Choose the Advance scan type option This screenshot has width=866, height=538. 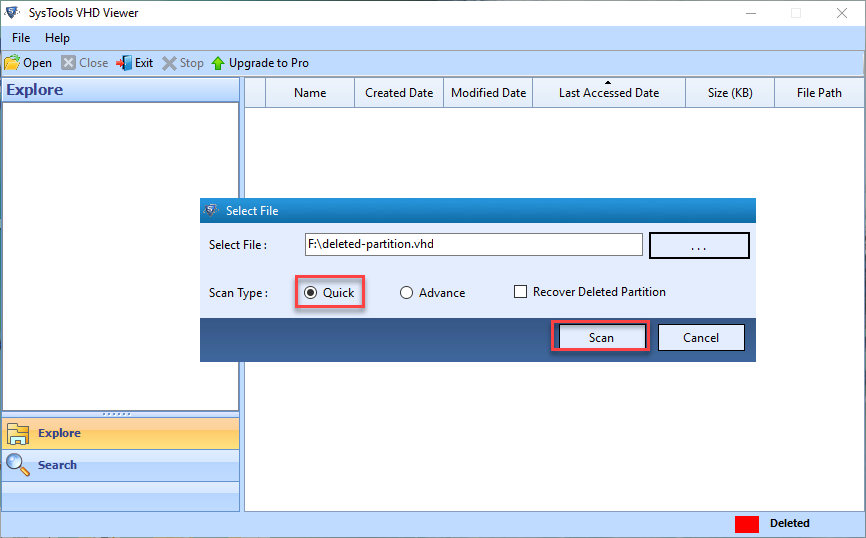[x=407, y=293]
